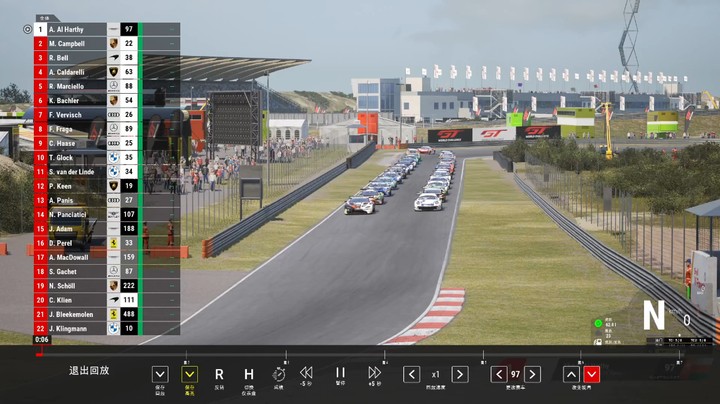Select driver R. Bell row

click(107, 58)
